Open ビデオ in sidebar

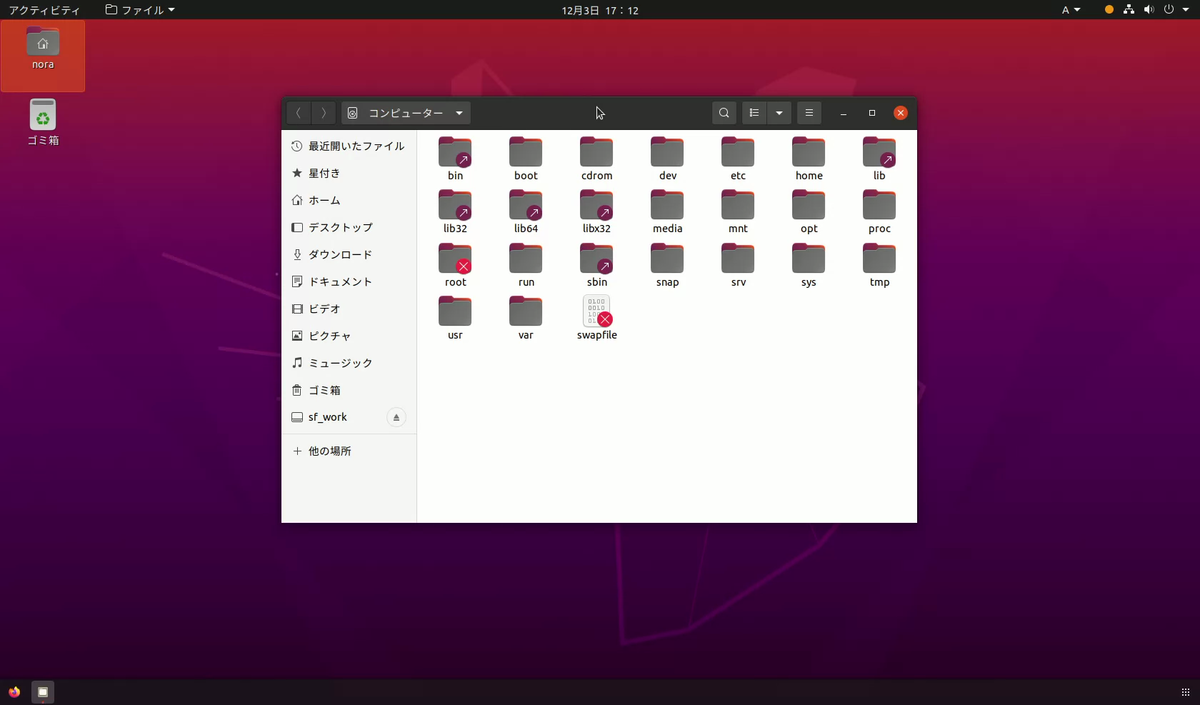[349, 308]
